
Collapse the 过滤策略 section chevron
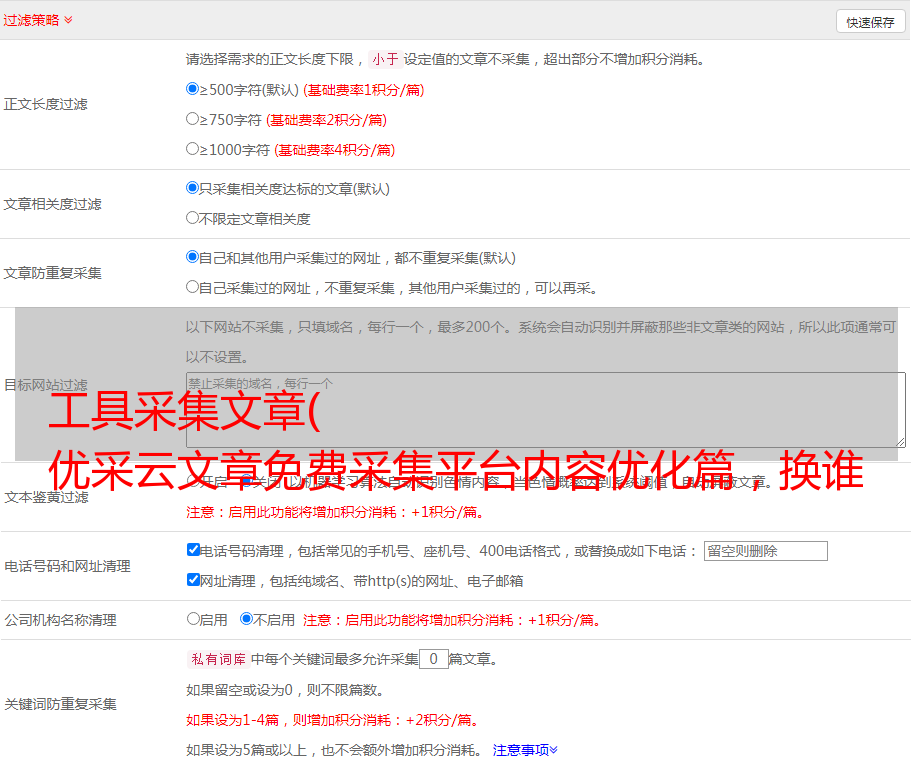(68, 20)
